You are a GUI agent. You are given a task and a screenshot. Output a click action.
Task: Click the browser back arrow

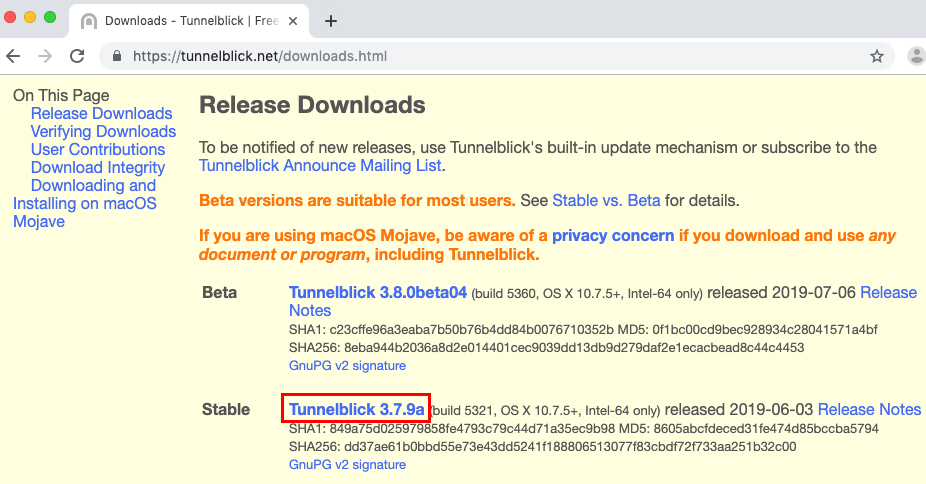coord(14,57)
